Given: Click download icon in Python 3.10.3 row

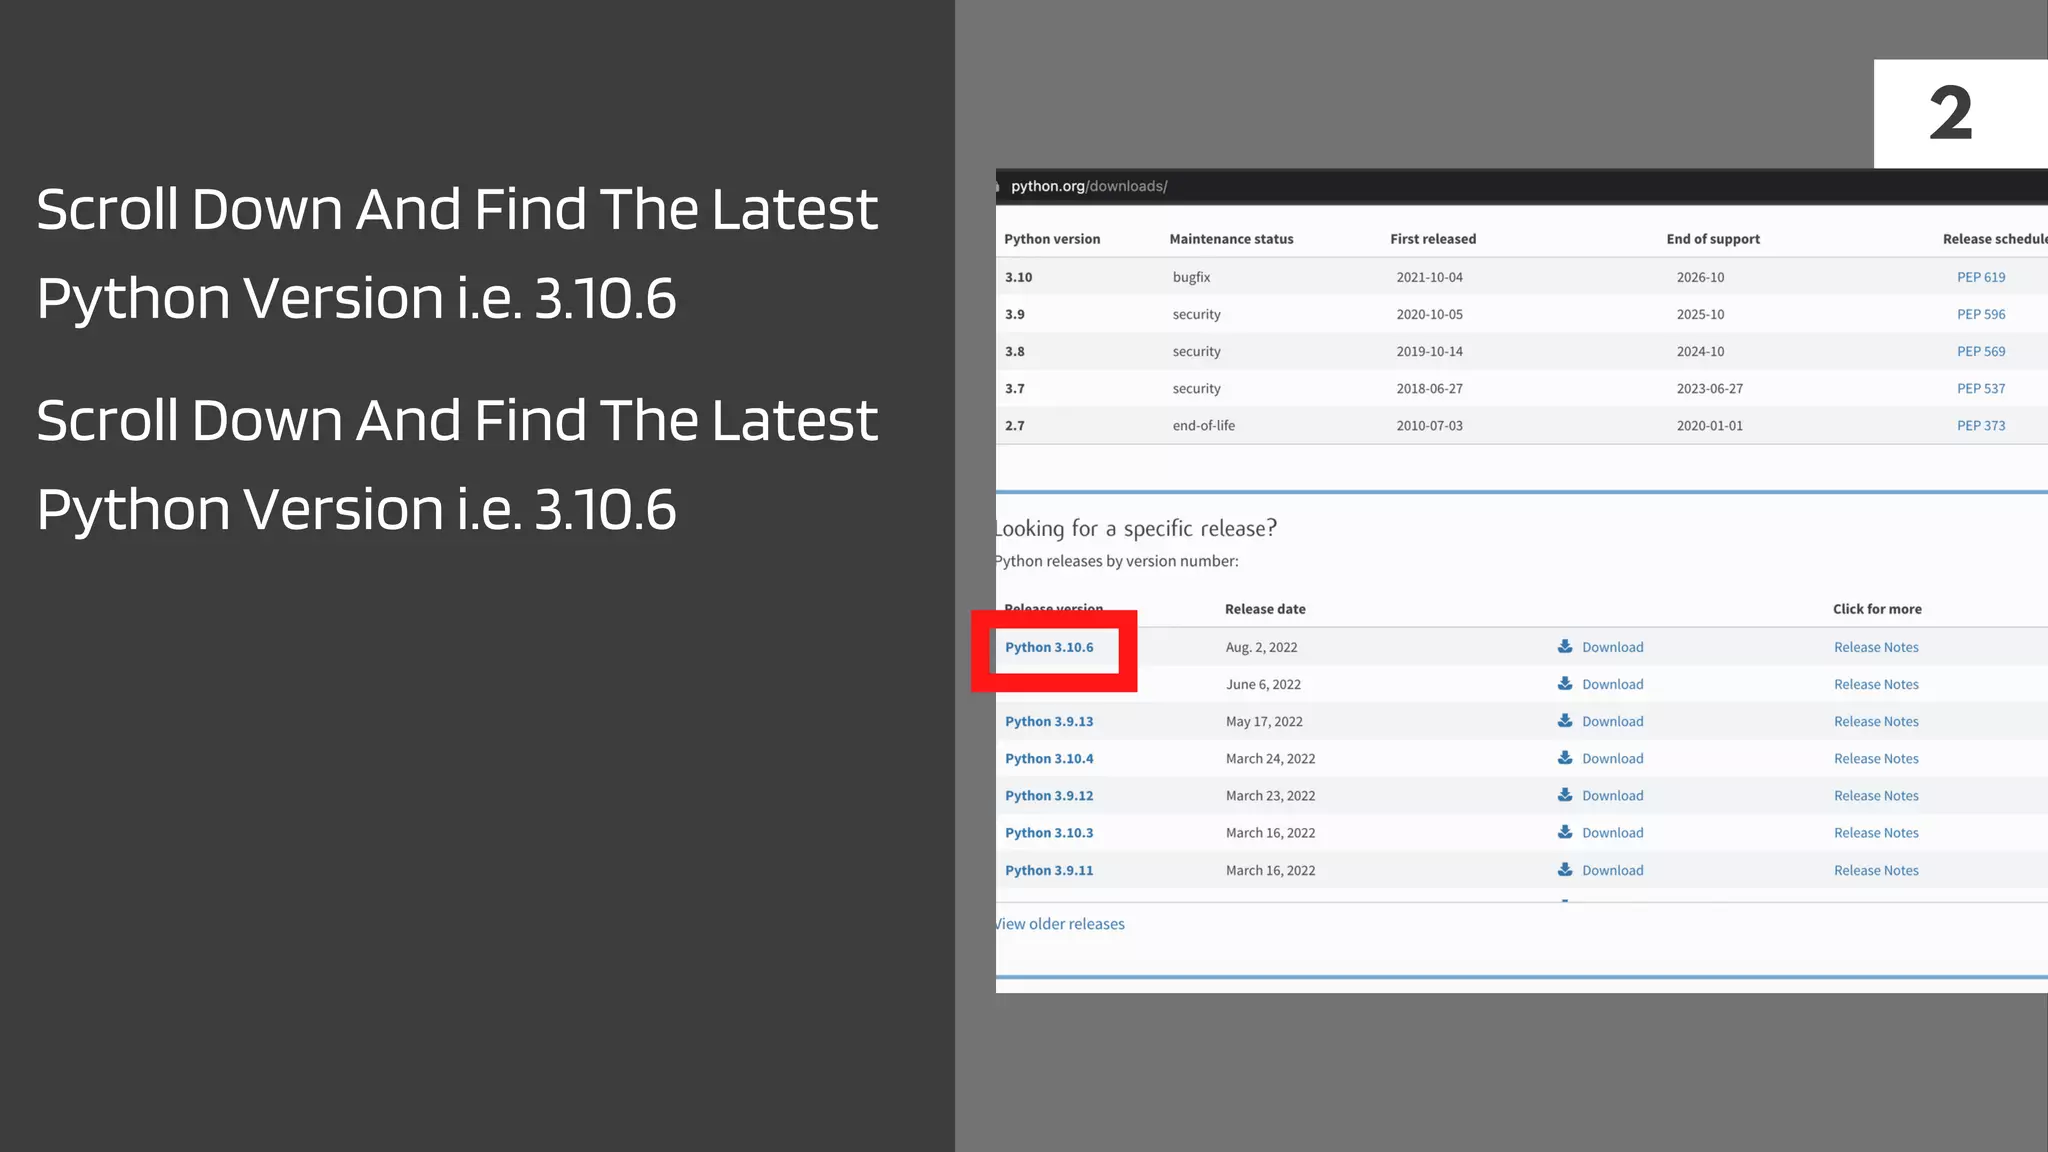Looking at the screenshot, I should (x=1565, y=832).
